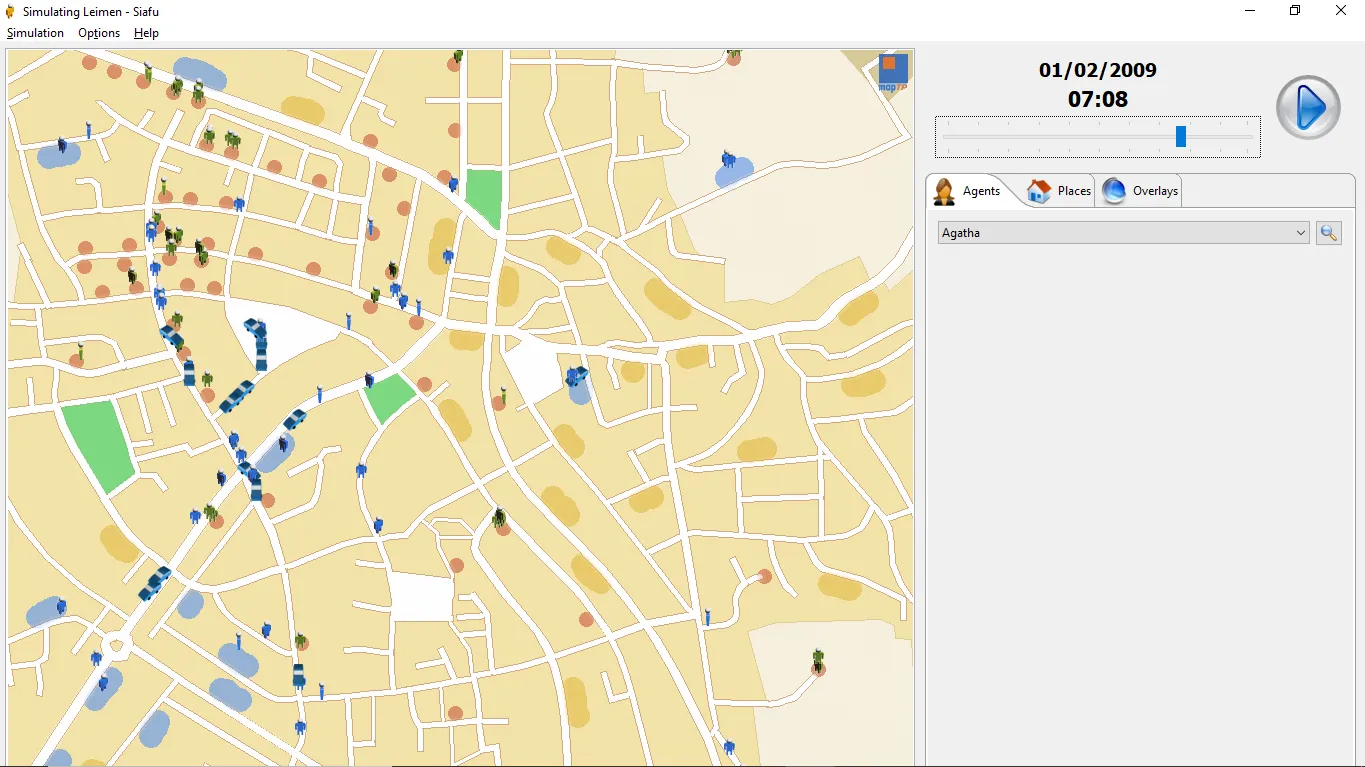The width and height of the screenshot is (1365, 767).
Task: Click the house icon on the Places tab
Action: pyautogui.click(x=1039, y=191)
